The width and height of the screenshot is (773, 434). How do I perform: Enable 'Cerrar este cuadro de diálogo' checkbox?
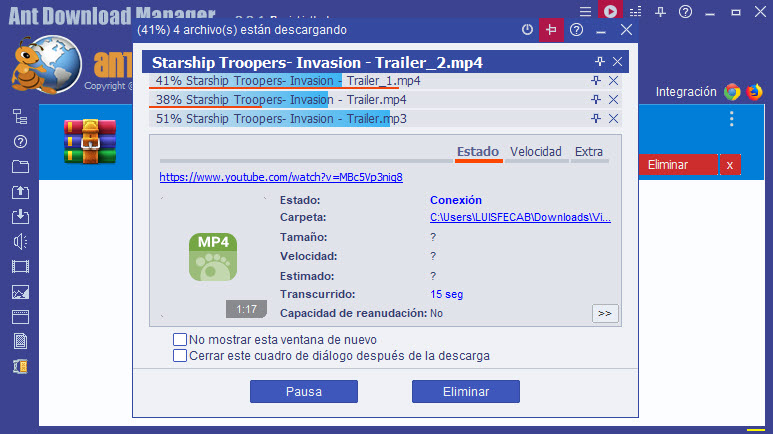pyautogui.click(x=180, y=356)
